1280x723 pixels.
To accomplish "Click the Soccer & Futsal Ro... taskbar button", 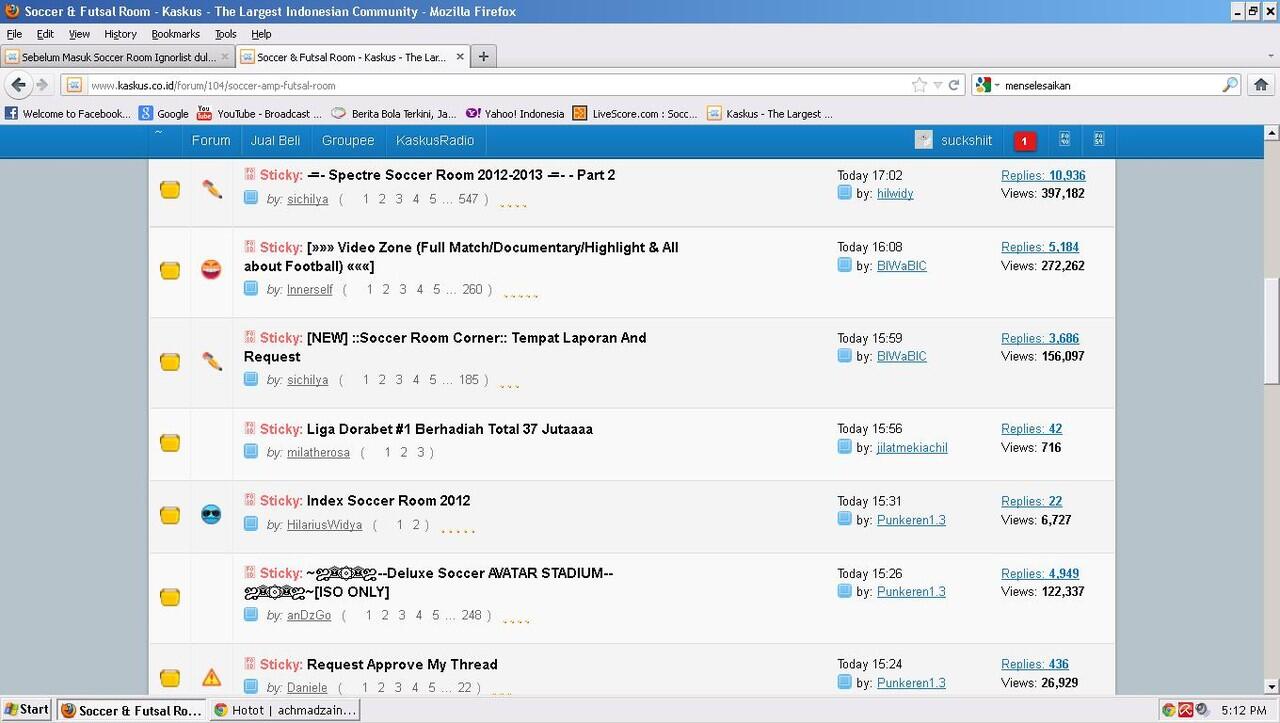I will [x=131, y=710].
